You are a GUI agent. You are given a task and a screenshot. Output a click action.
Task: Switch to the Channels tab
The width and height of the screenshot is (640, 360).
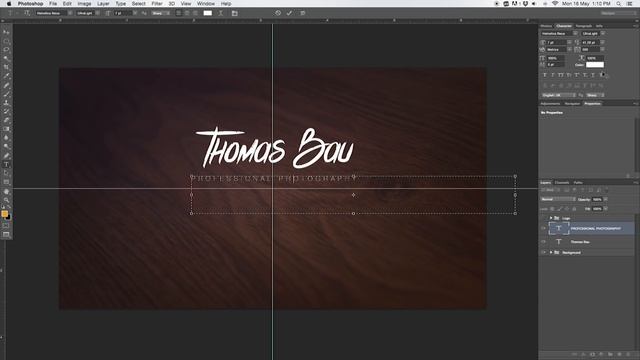(x=562, y=182)
